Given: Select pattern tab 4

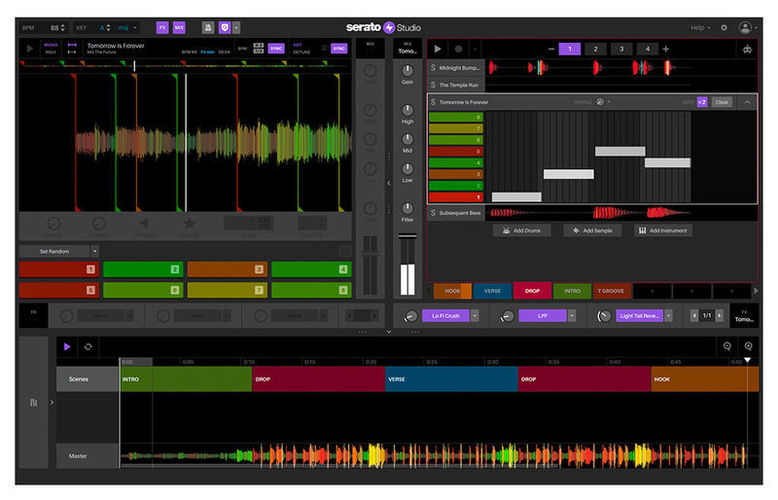Looking at the screenshot, I should tap(647, 49).
